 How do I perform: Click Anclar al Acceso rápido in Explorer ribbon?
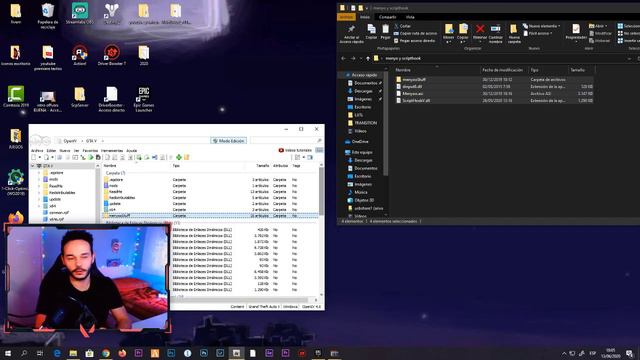coord(351,34)
